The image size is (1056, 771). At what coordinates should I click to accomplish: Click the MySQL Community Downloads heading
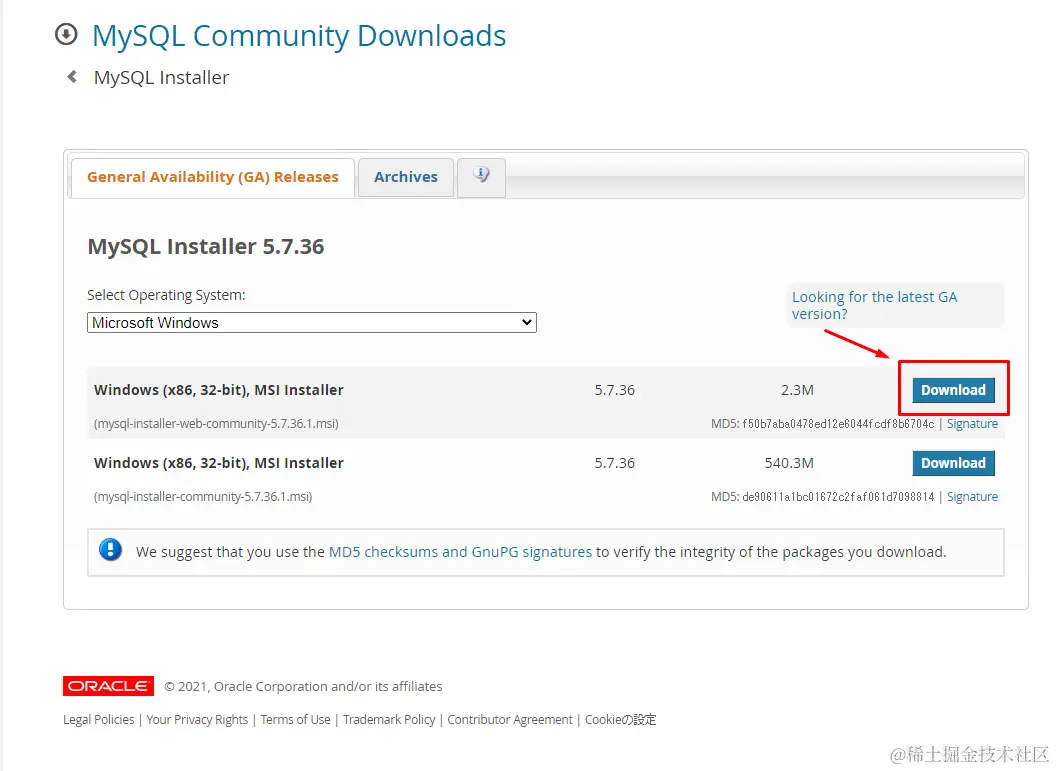[299, 36]
